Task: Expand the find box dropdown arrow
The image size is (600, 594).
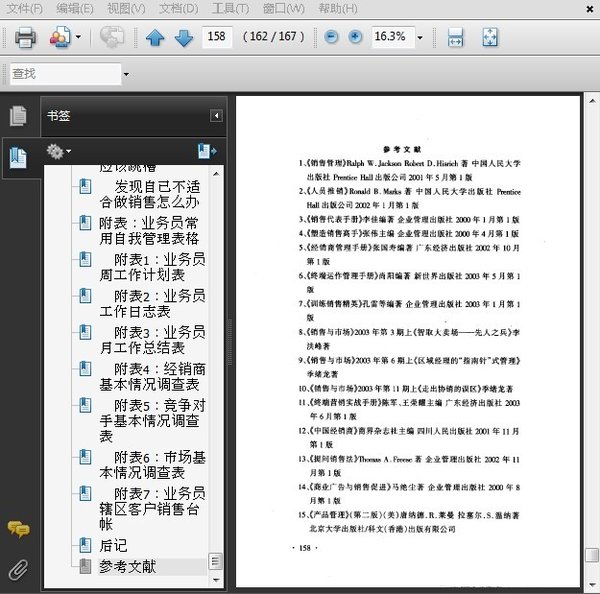Action: pos(125,74)
